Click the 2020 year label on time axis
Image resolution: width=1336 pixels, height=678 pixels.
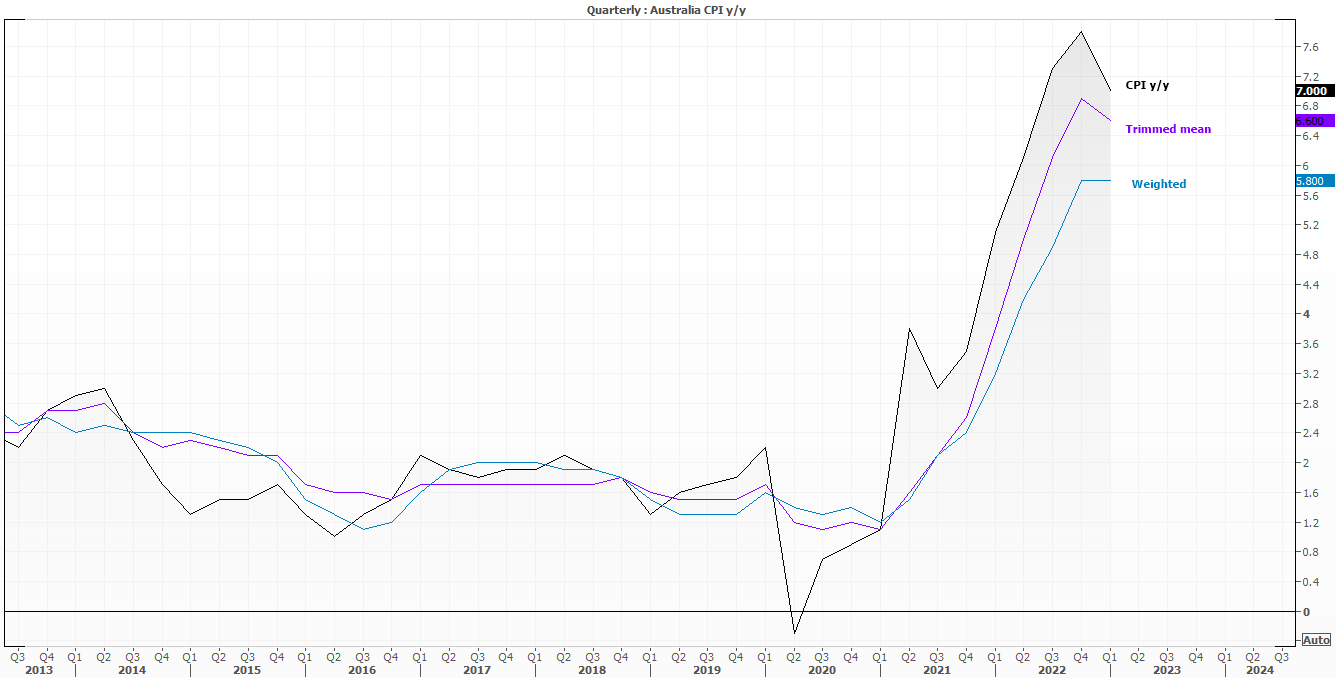click(x=822, y=670)
